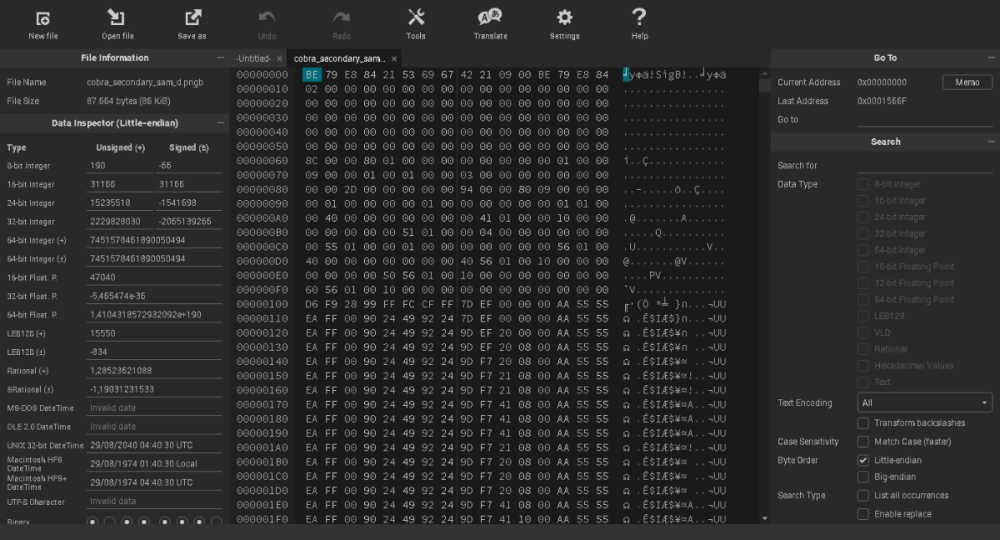Close the cobra_secondary_sam tab
The height and width of the screenshot is (540, 1000).
click(395, 59)
